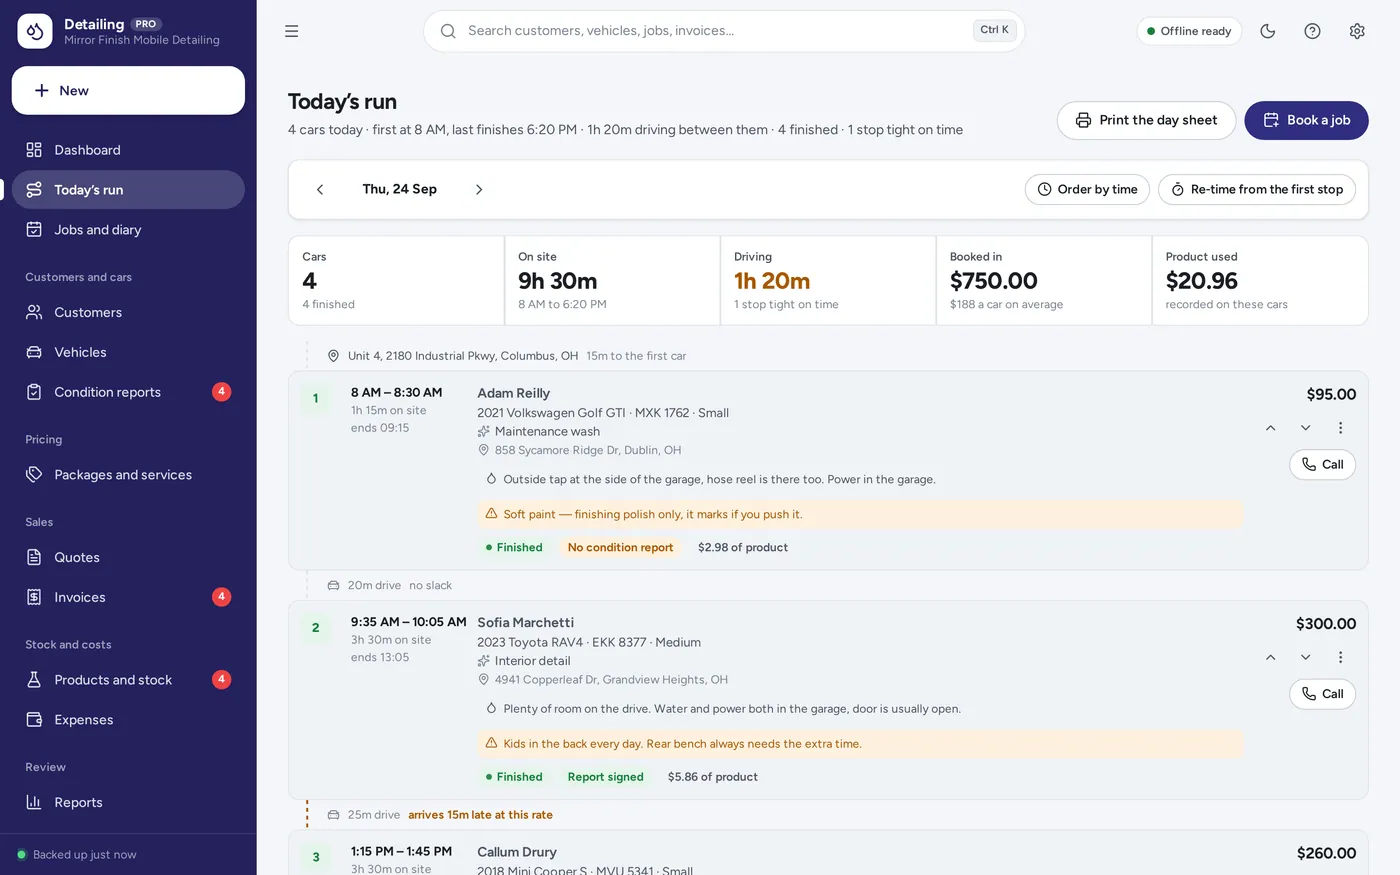
Task: Move Adam Reilly's stop down
Action: pyautogui.click(x=1305, y=428)
